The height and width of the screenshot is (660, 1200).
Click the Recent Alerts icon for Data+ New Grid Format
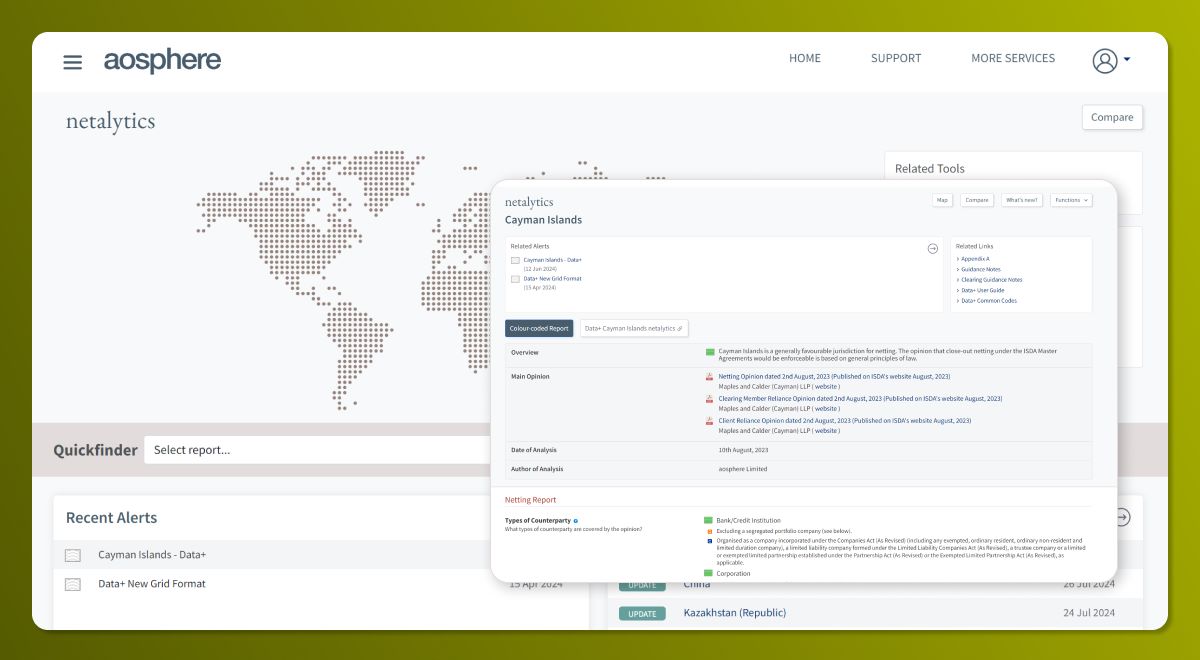tap(73, 584)
